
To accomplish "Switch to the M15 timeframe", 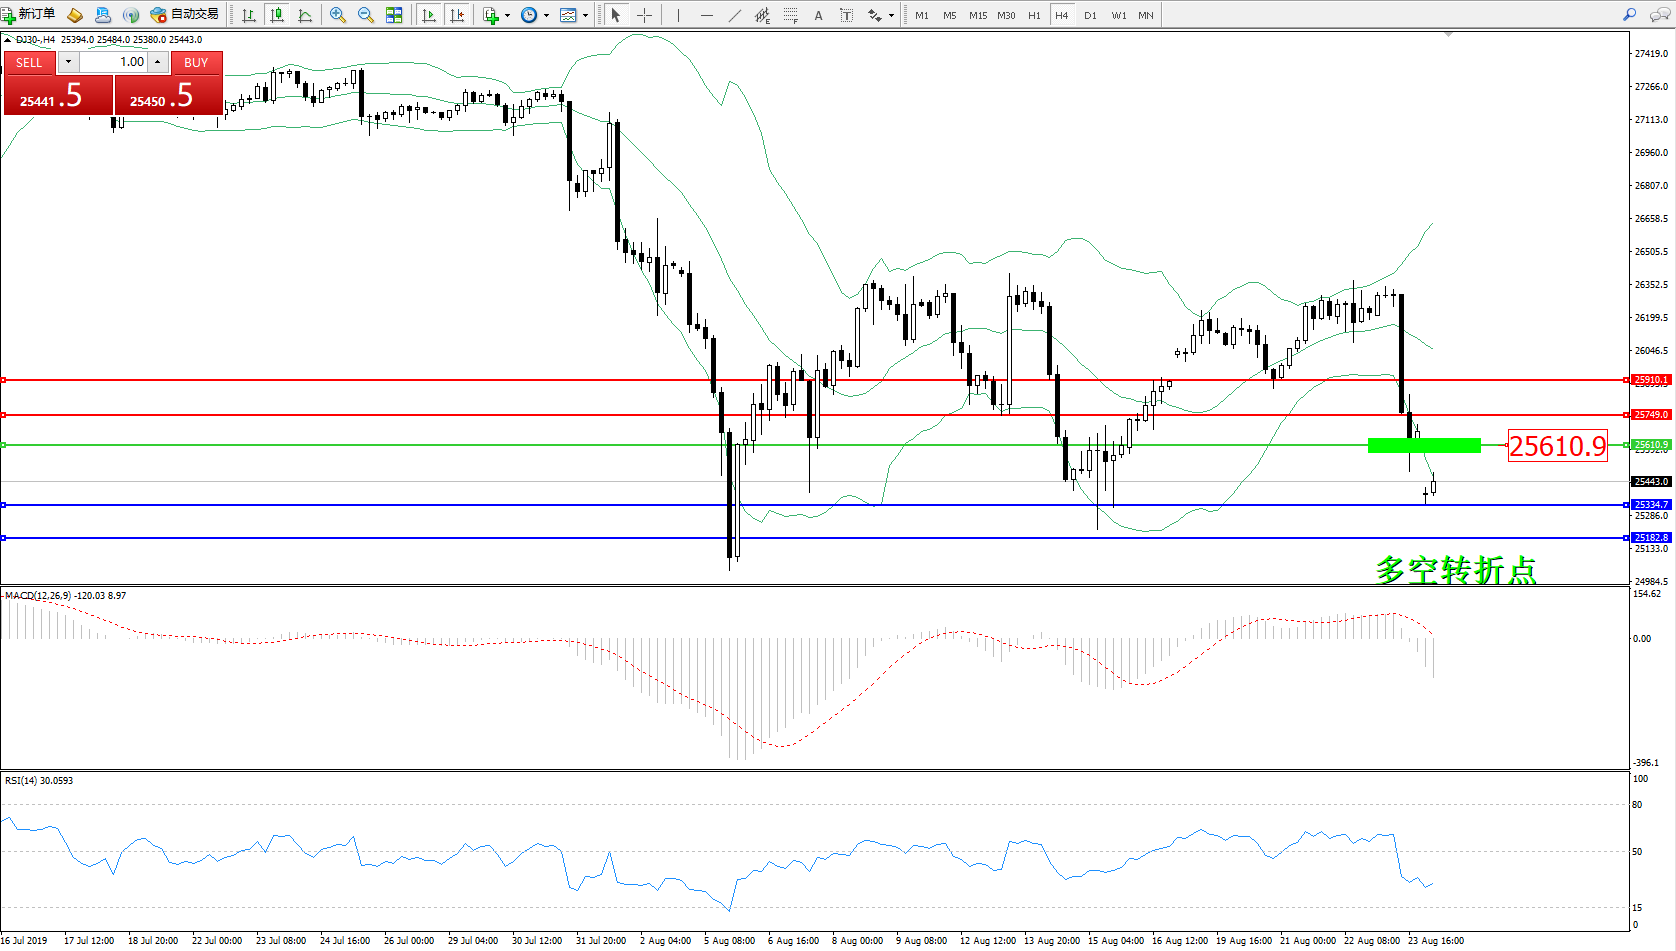I will (x=977, y=15).
